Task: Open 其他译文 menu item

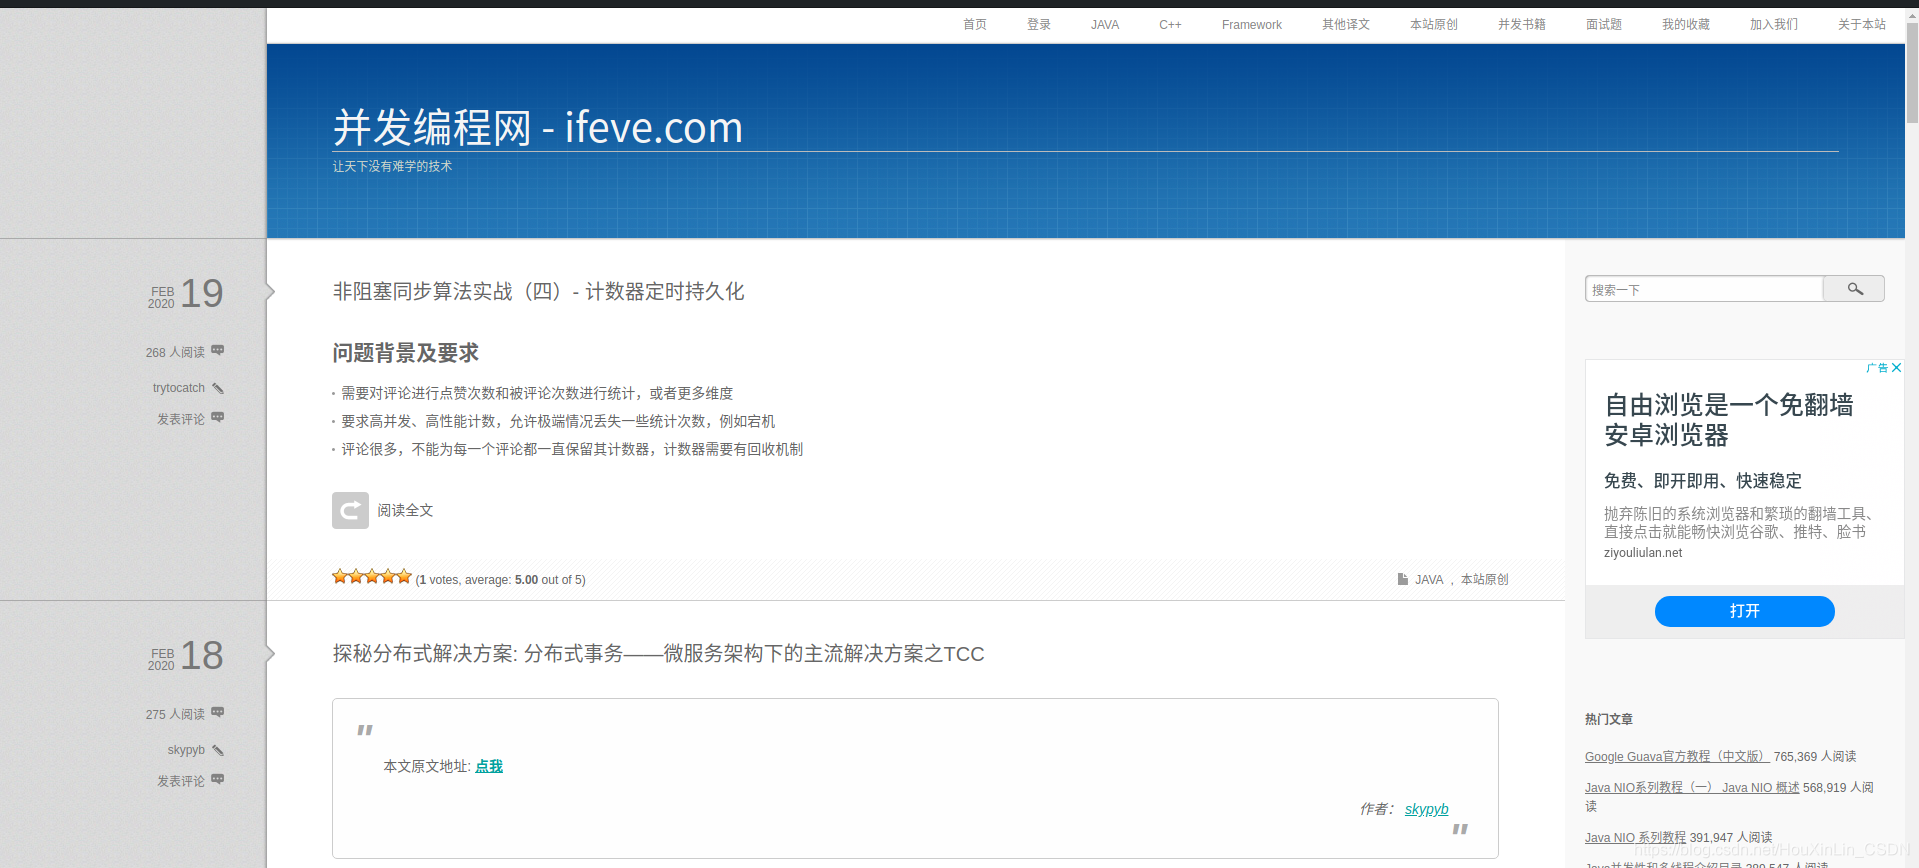Action: 1346,25
